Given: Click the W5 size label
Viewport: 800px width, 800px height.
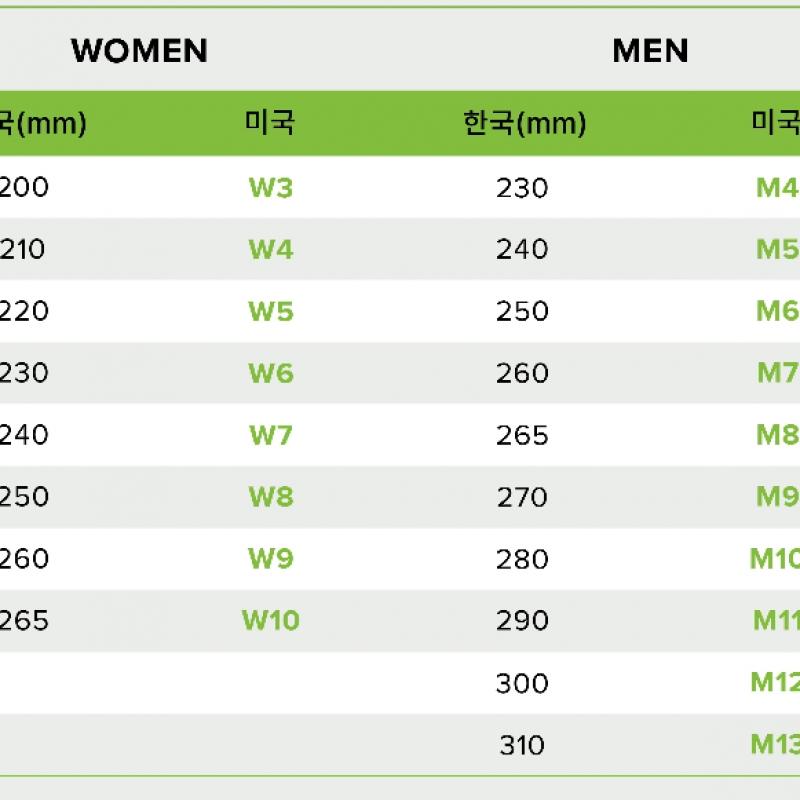Looking at the screenshot, I should 270,311.
